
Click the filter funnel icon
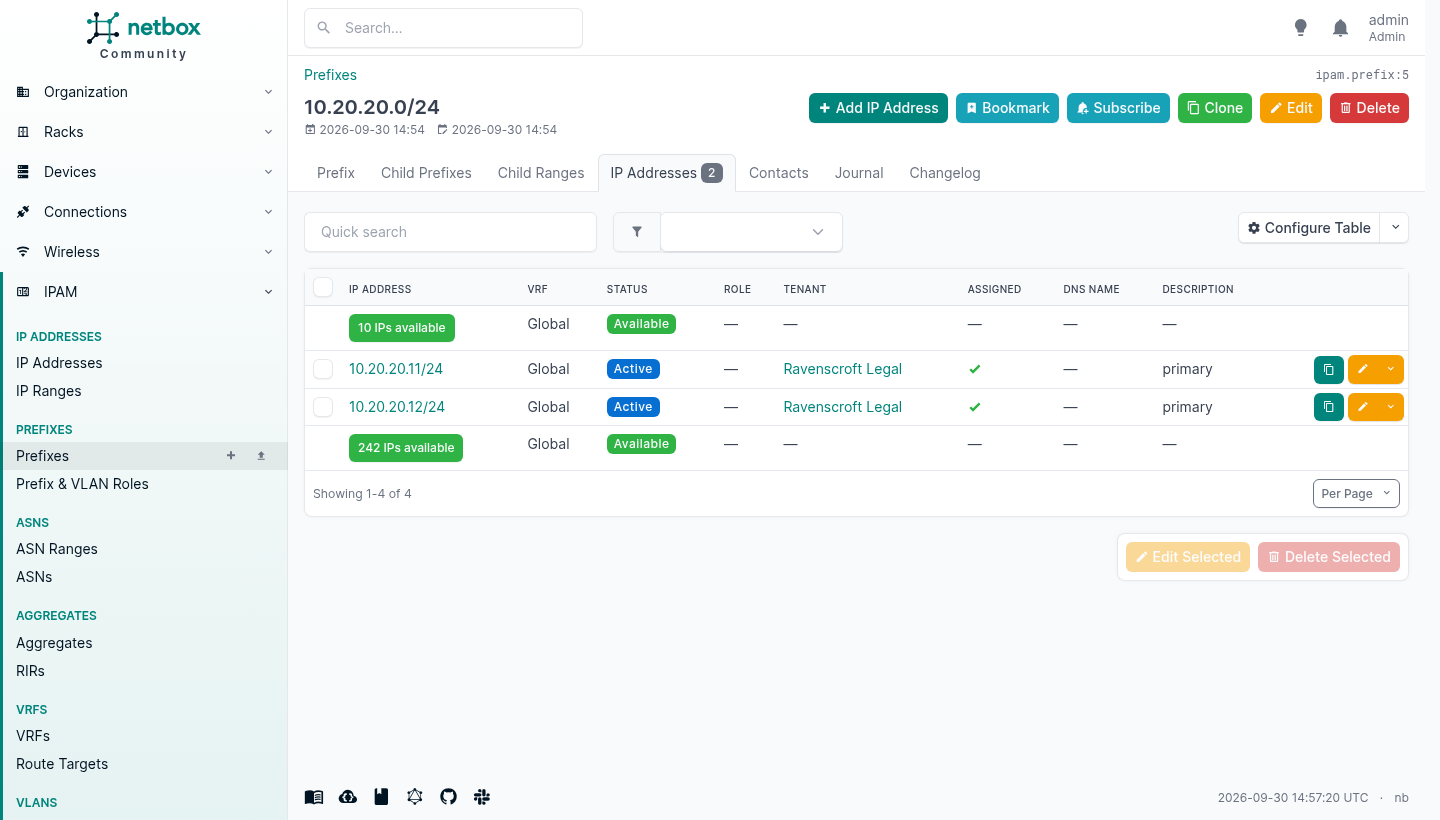point(637,232)
